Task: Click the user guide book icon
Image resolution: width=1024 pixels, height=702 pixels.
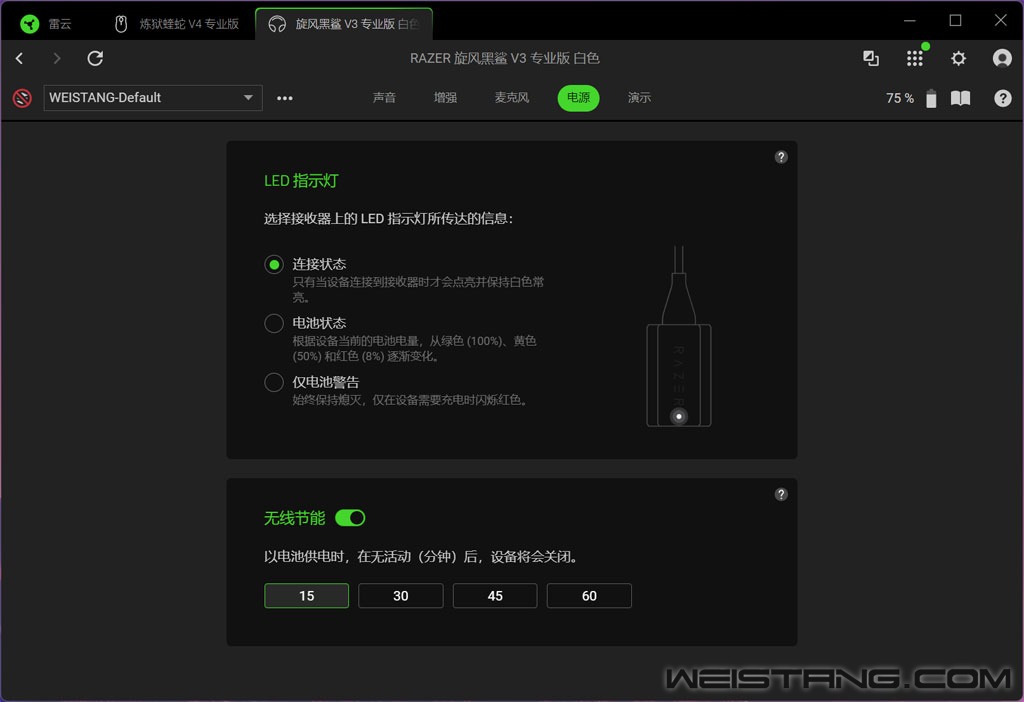Action: [x=960, y=98]
